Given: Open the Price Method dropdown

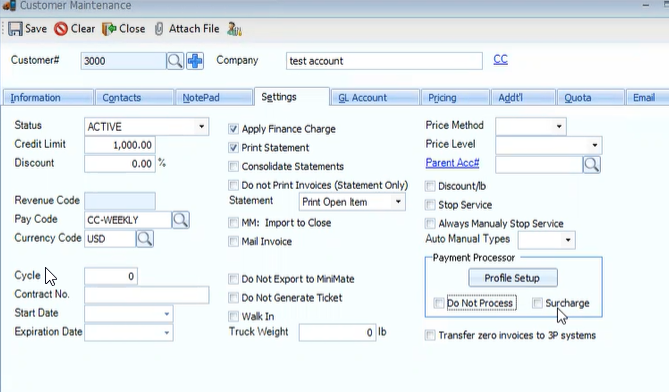Looking at the screenshot, I should 559,126.
